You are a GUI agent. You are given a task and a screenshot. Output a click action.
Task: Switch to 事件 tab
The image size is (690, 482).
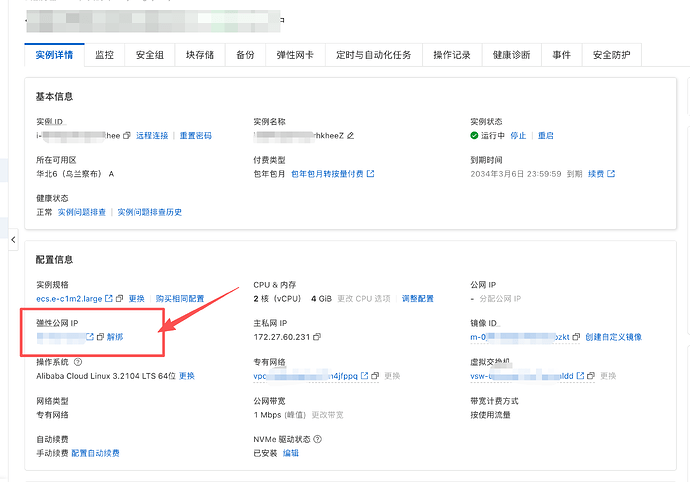click(x=562, y=55)
